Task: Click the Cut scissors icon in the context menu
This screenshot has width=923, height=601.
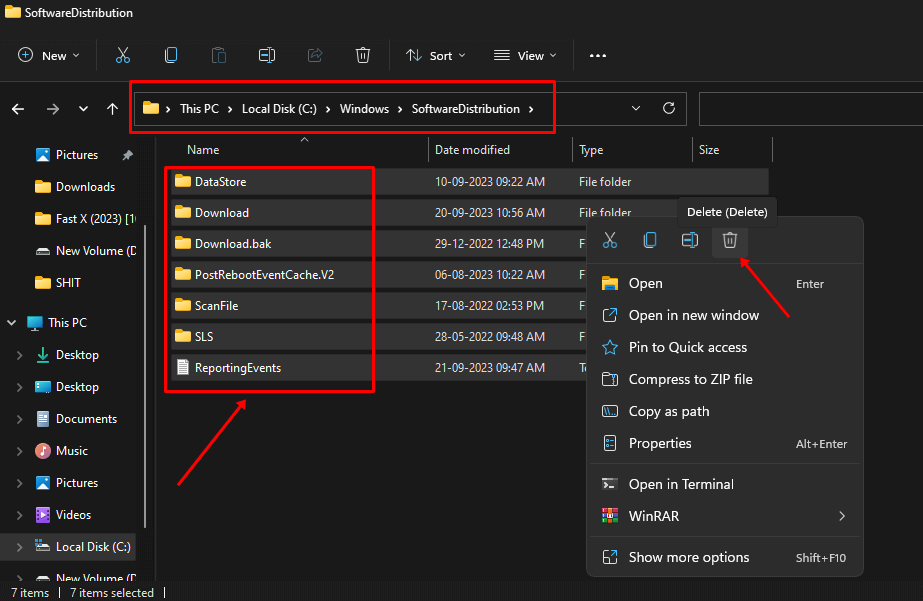Action: coord(610,240)
